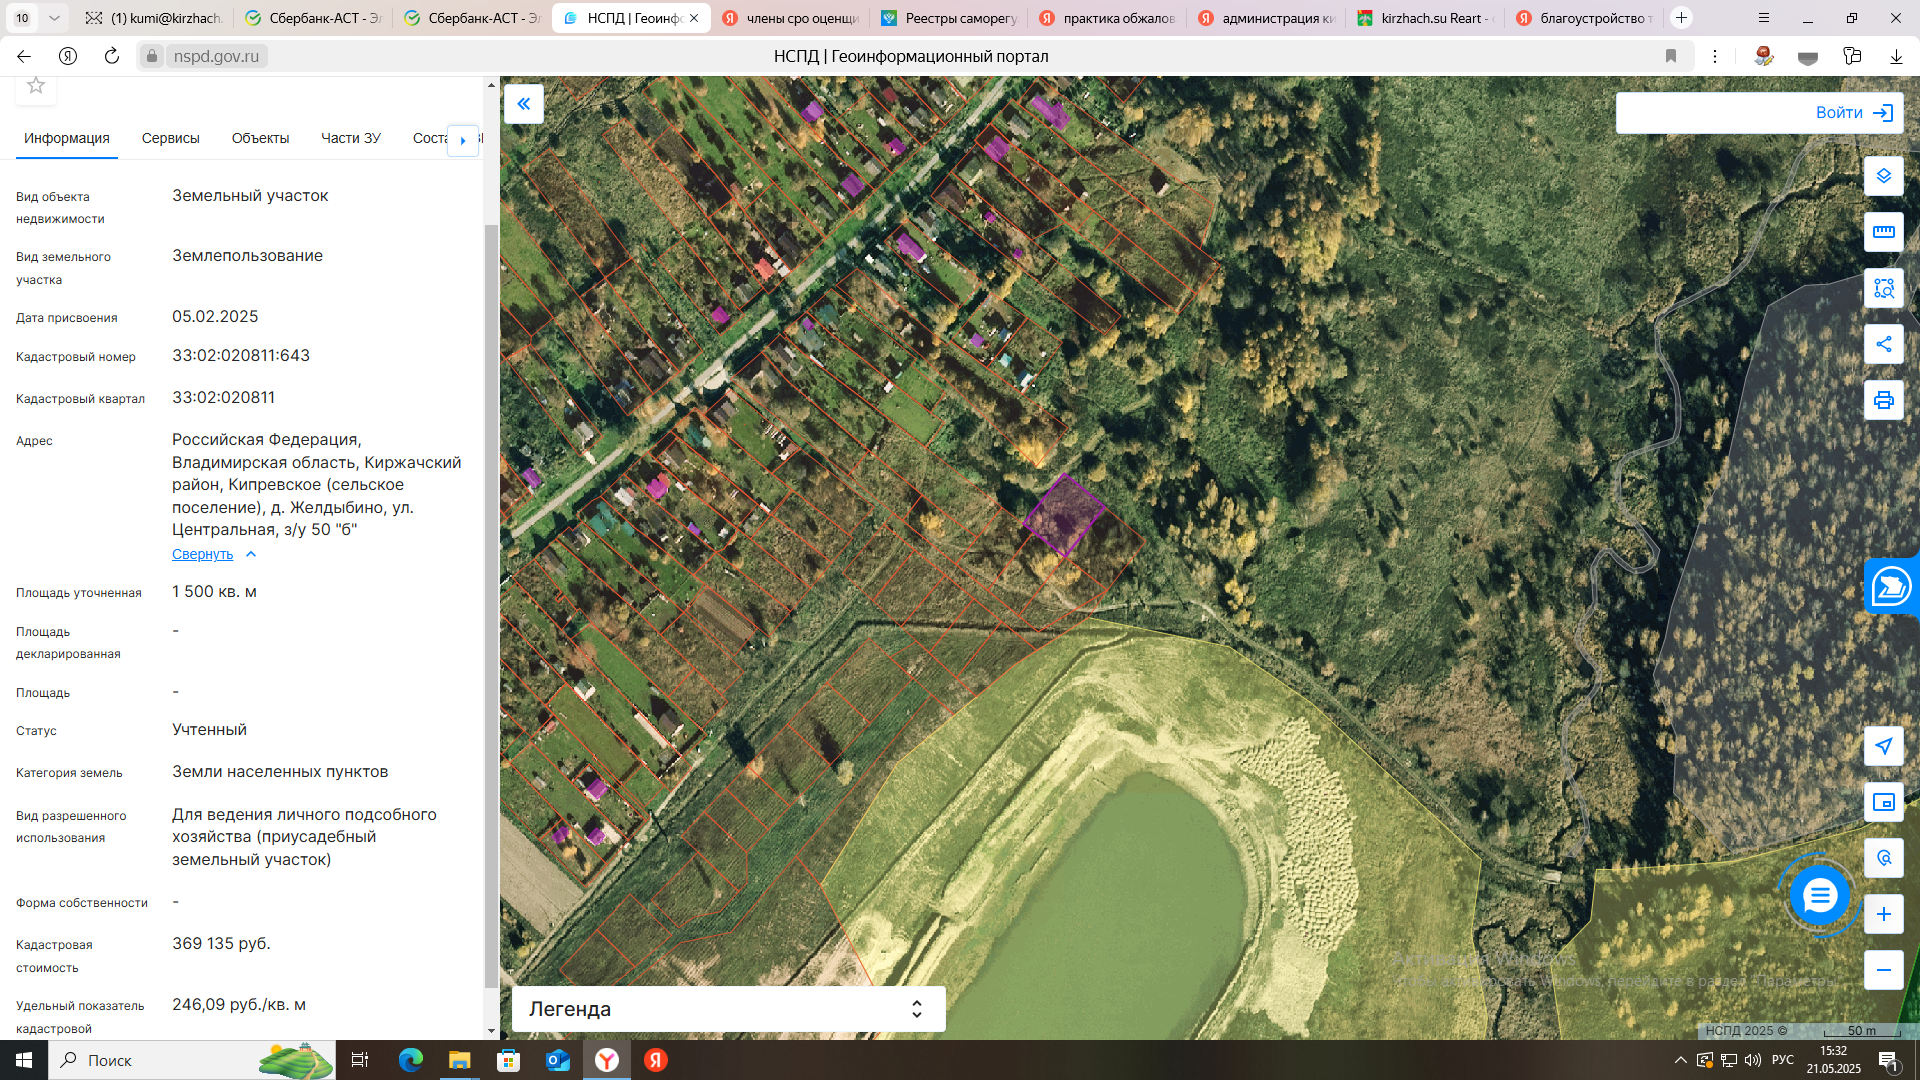The width and height of the screenshot is (1920, 1080).
Task: Click the share map icon
Action: tap(1883, 344)
